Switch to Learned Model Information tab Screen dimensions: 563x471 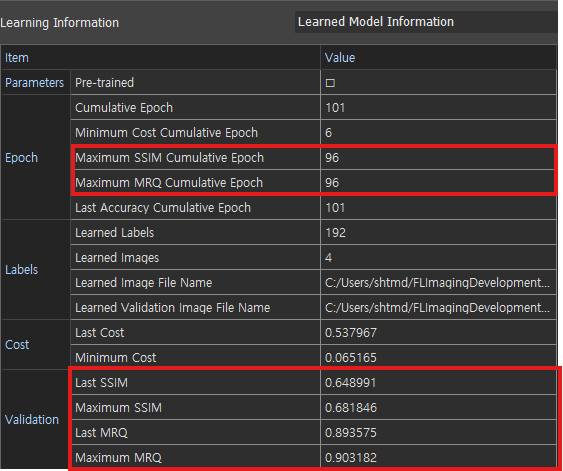point(426,22)
